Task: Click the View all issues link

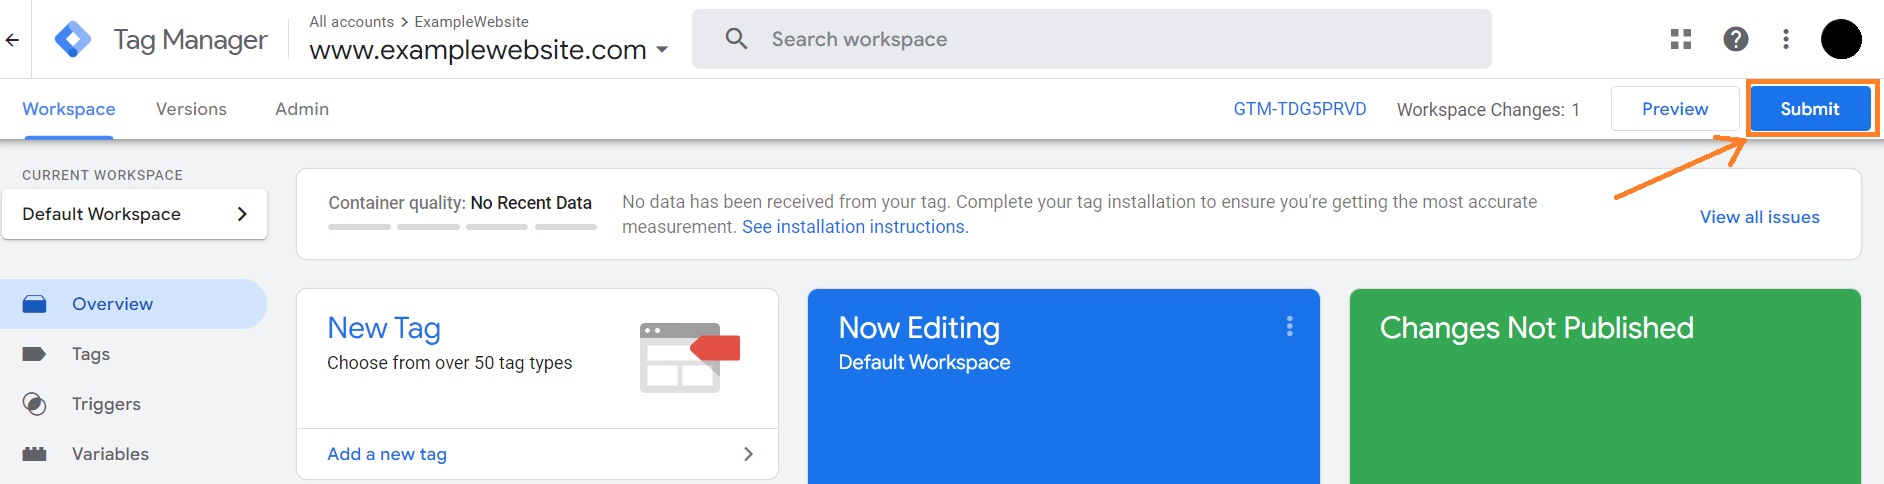Action: coord(1760,217)
